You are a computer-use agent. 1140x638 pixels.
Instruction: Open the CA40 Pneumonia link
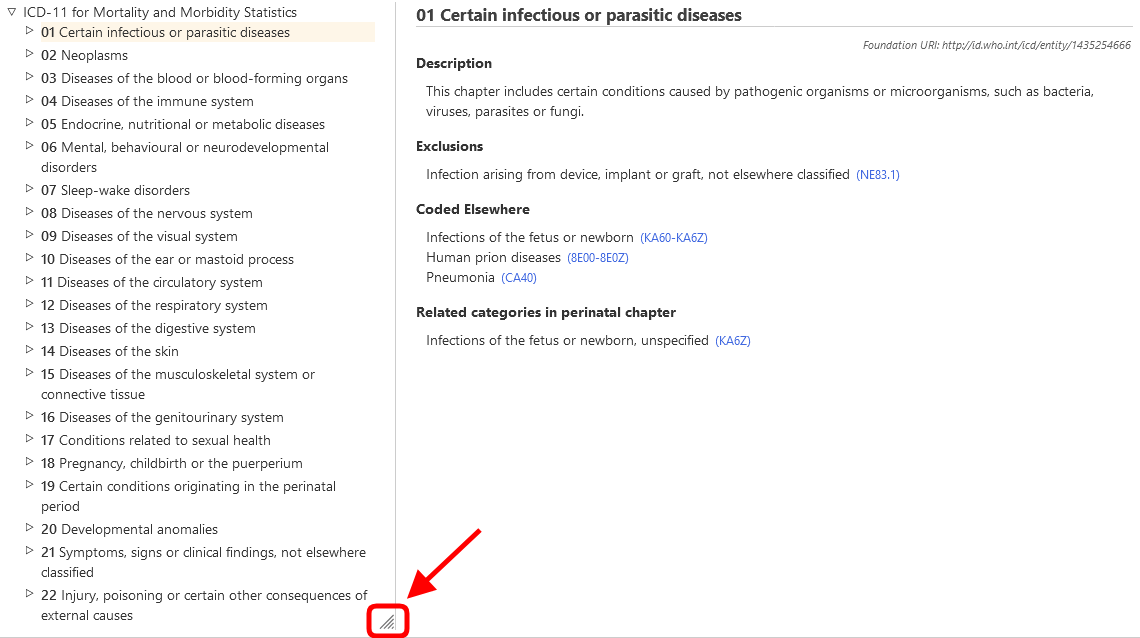(x=518, y=277)
